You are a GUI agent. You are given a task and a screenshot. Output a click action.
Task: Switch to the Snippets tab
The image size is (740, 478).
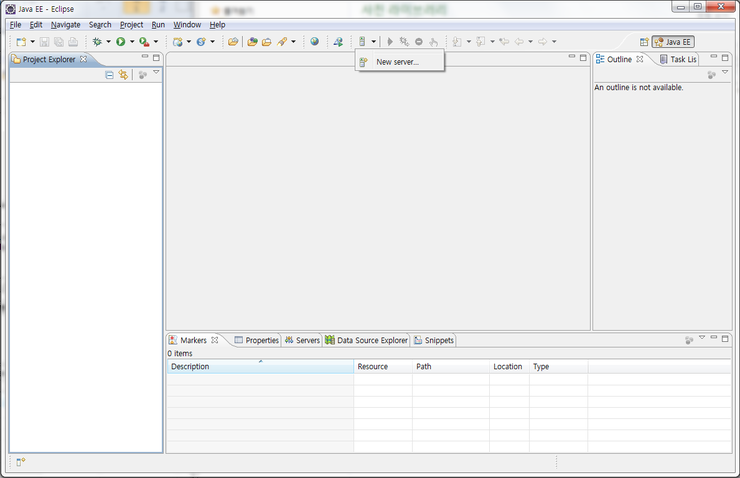coord(434,340)
